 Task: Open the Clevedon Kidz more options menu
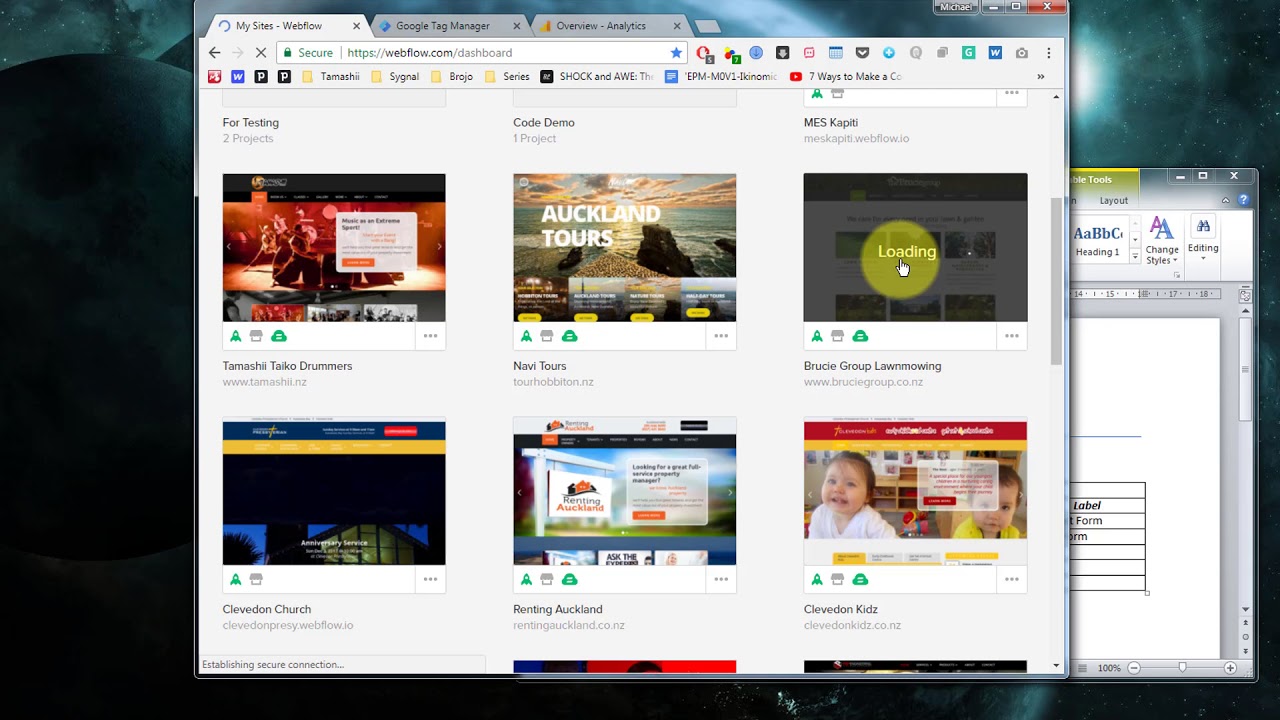pos(1012,579)
